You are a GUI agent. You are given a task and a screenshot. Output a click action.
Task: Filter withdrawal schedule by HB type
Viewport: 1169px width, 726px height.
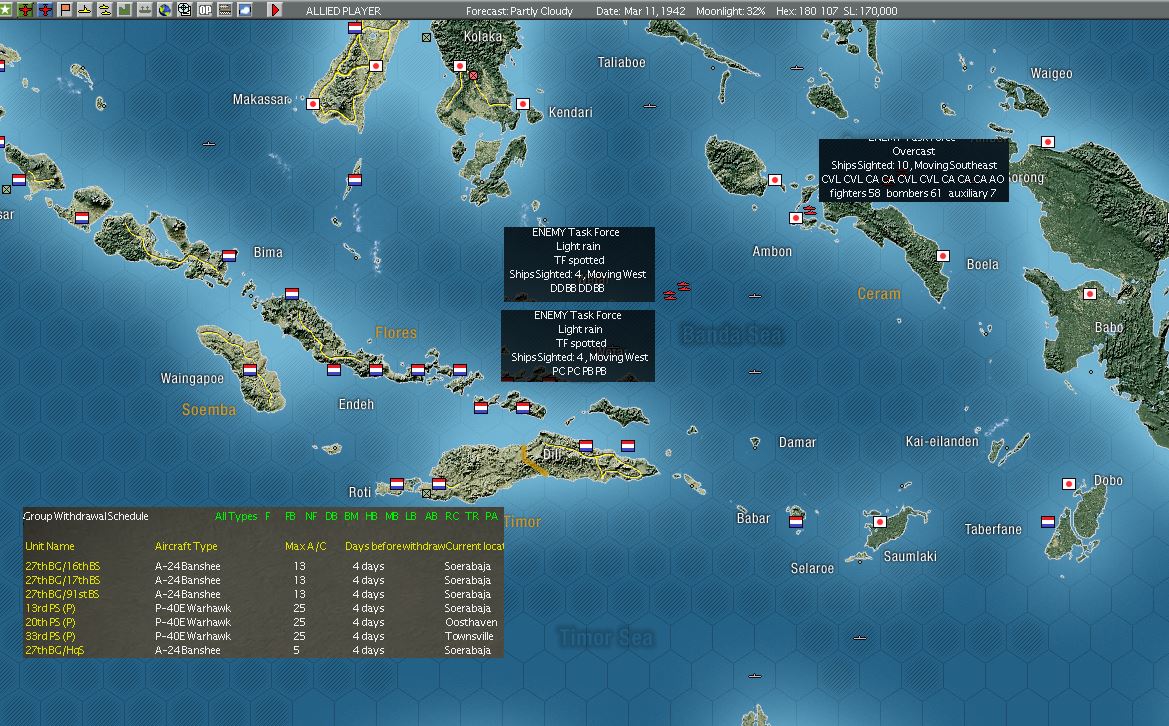pyautogui.click(x=371, y=516)
